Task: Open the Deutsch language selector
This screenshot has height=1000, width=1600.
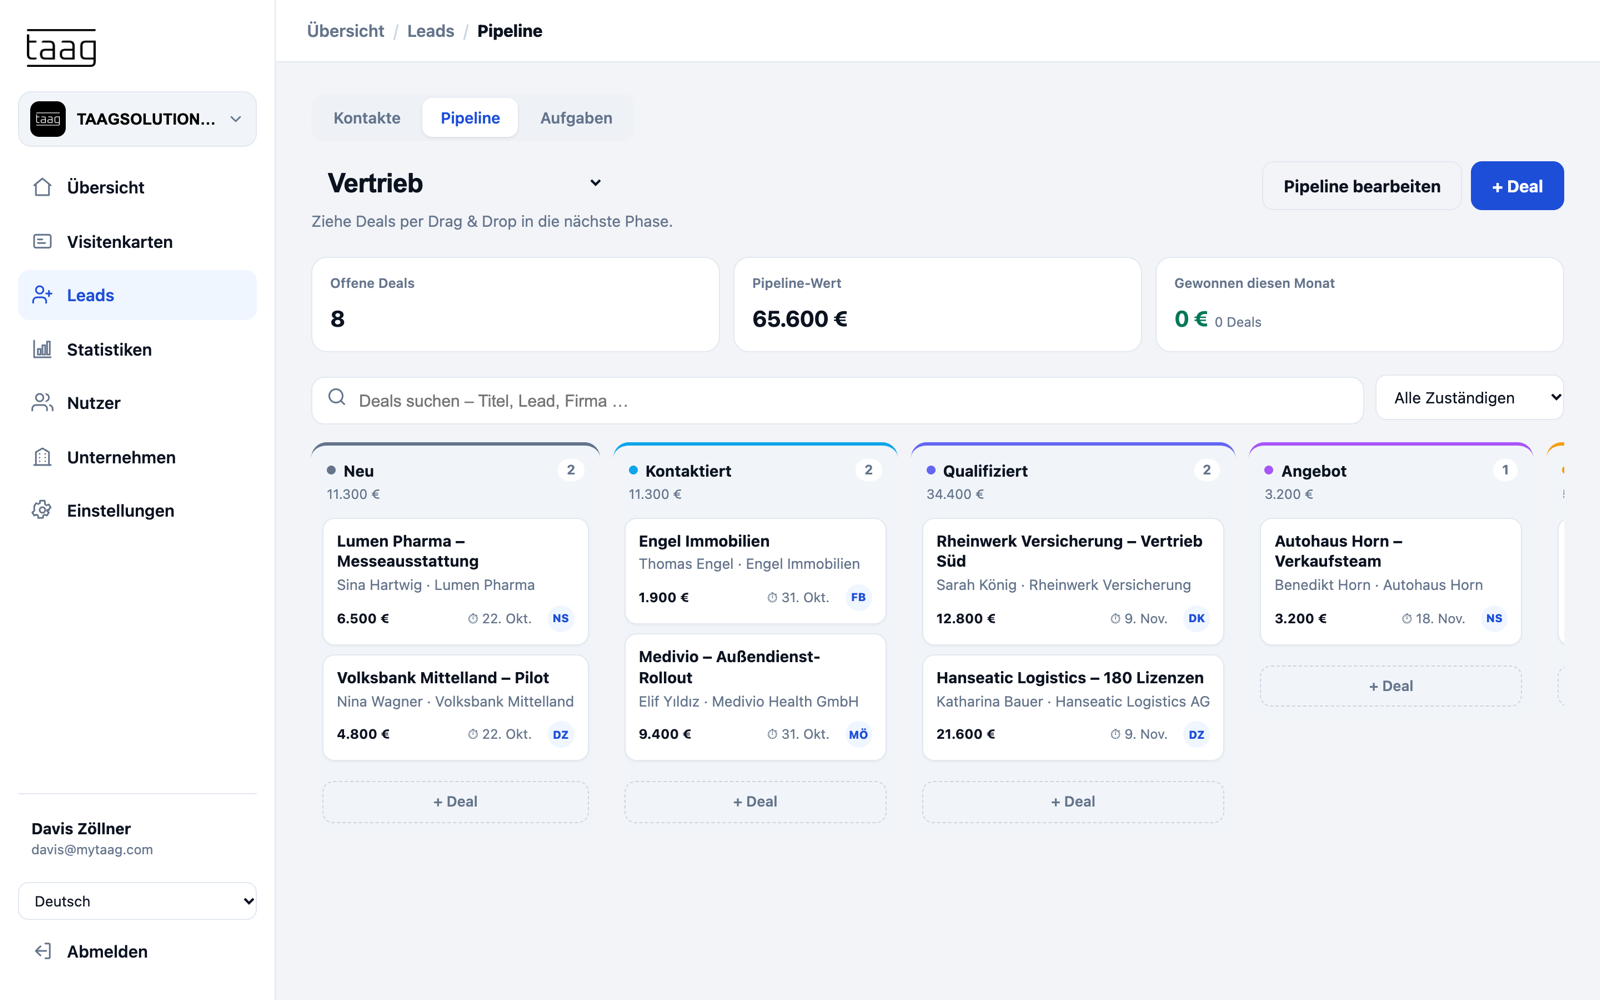Action: click(x=137, y=901)
